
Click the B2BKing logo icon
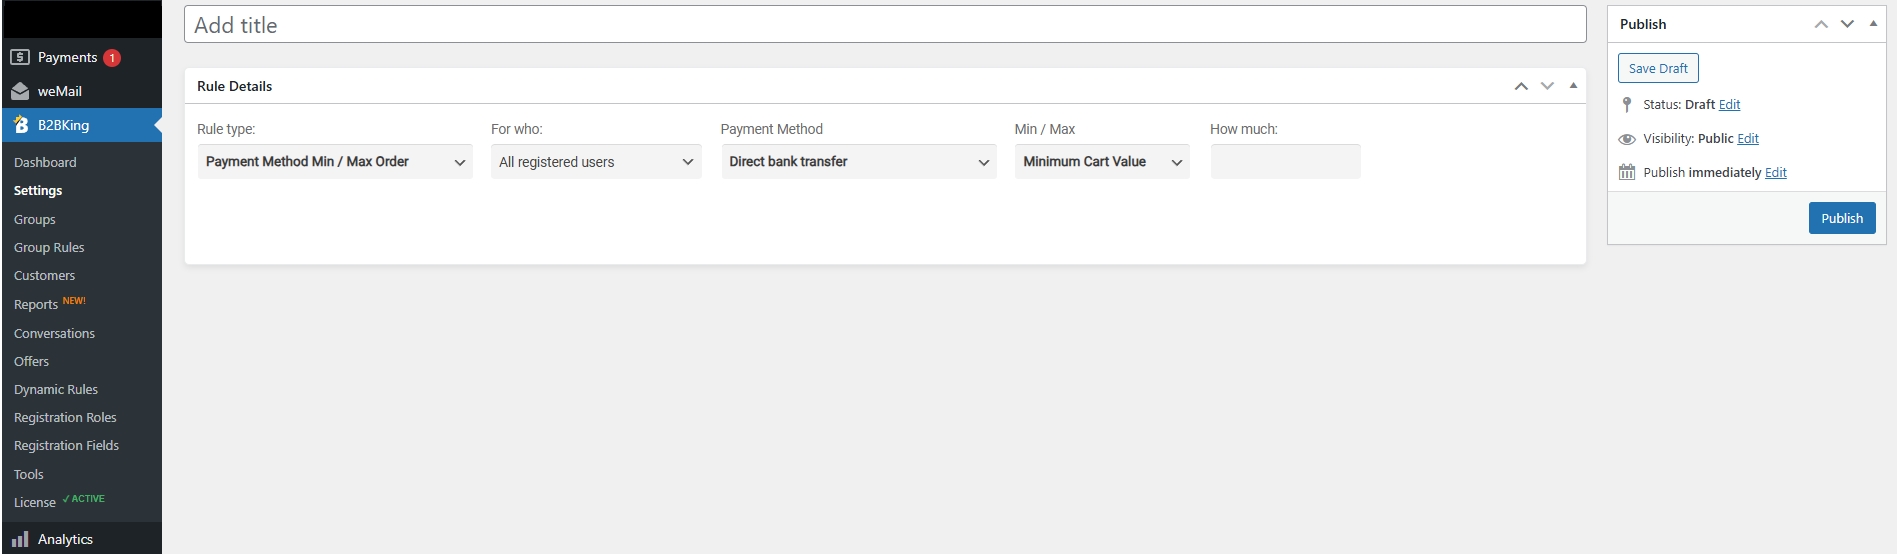point(21,125)
